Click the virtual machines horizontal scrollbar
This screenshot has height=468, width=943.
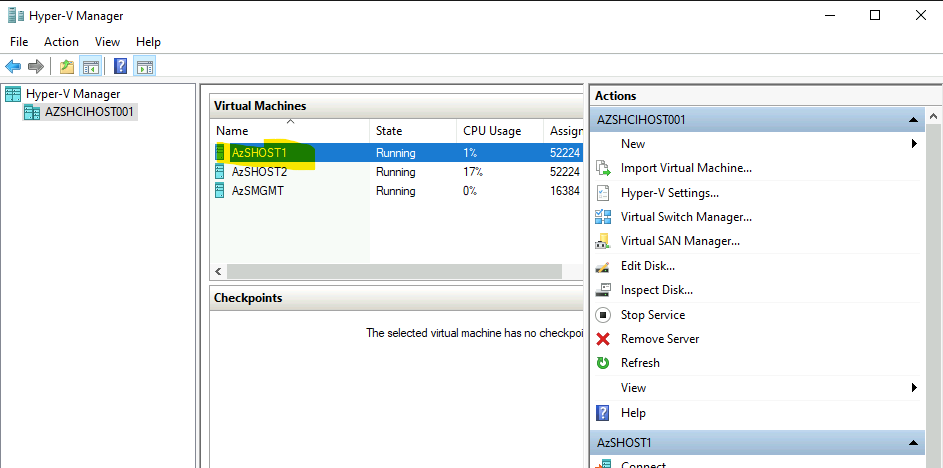click(x=394, y=271)
